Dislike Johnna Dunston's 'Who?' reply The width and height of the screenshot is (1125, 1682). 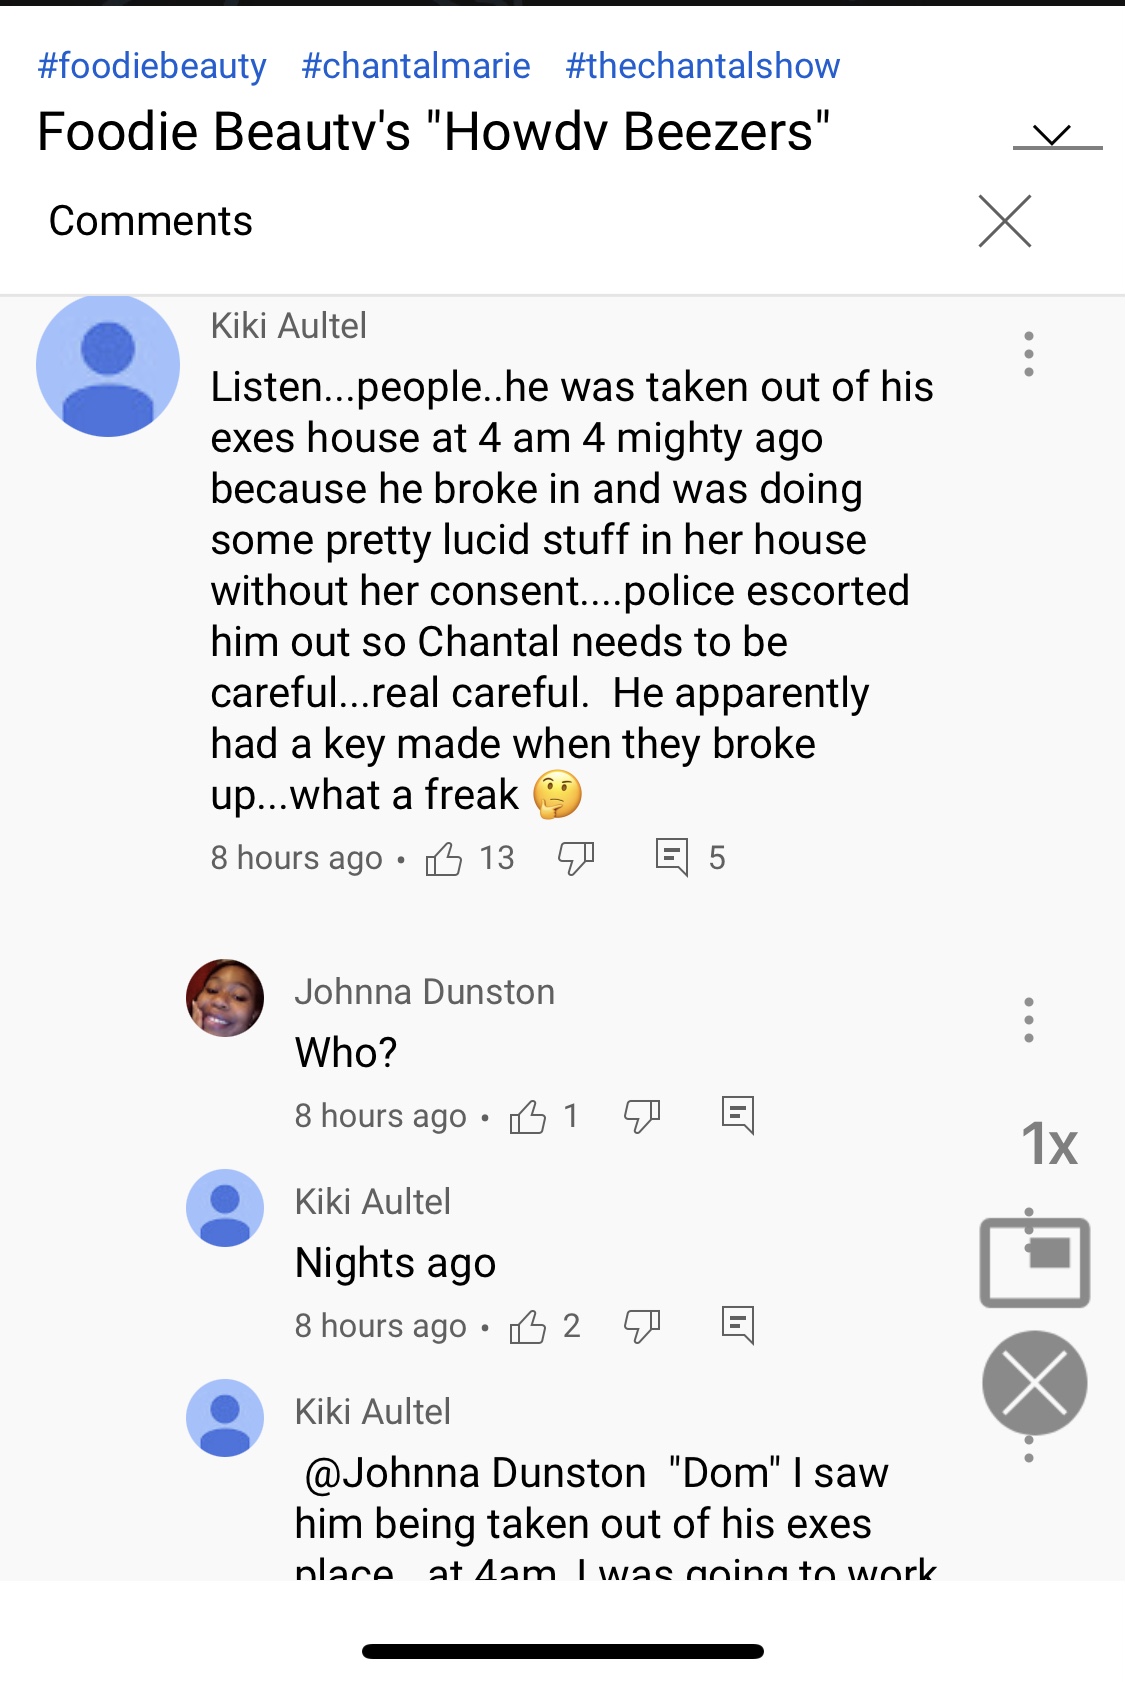tap(642, 1116)
